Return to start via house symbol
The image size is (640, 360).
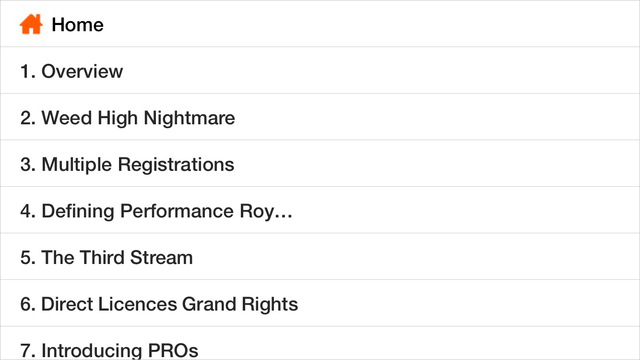pyautogui.click(x=31, y=24)
